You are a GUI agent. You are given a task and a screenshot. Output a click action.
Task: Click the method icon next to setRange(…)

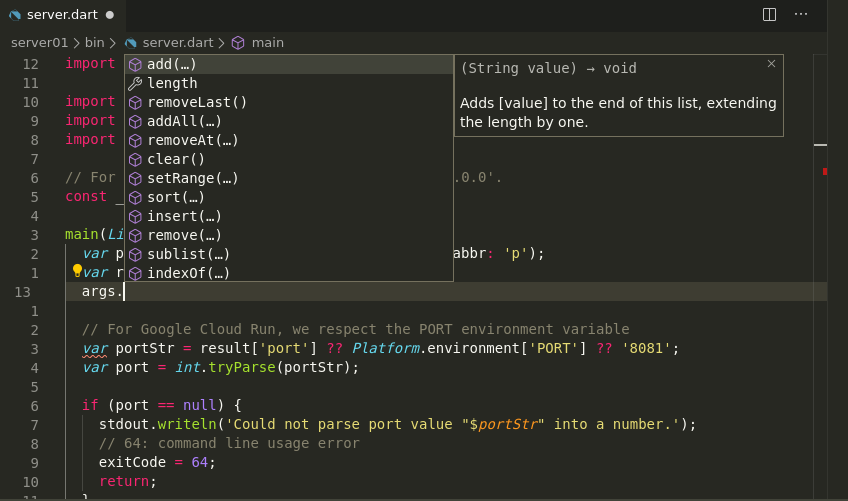coord(135,179)
